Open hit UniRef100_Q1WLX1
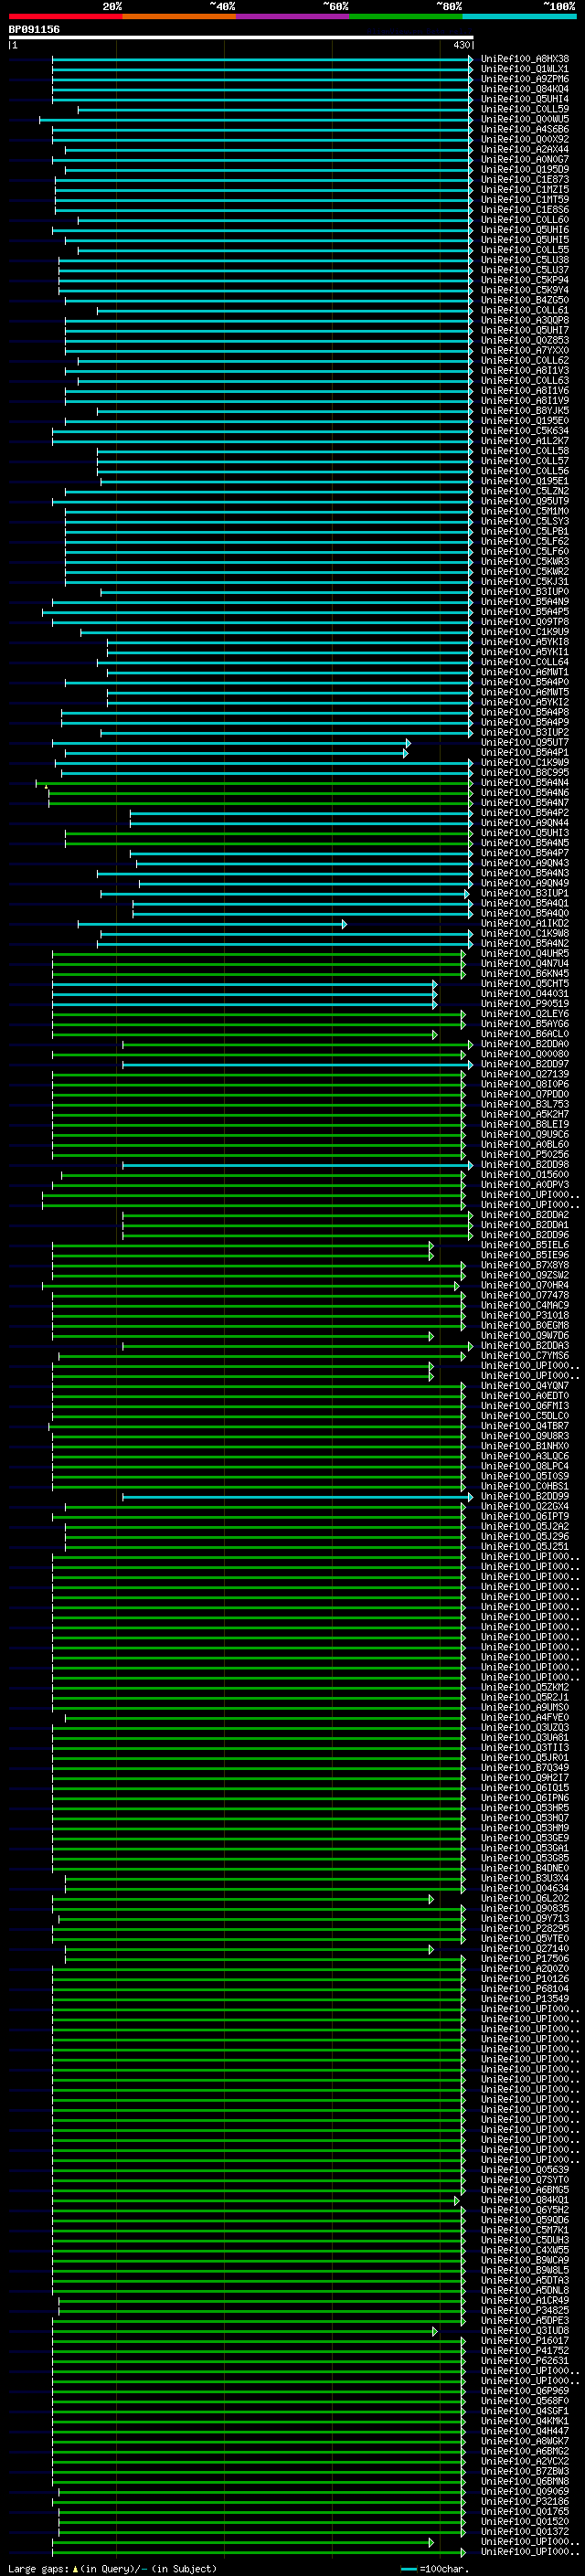Screen dimensions: 585x2576 coord(525,69)
